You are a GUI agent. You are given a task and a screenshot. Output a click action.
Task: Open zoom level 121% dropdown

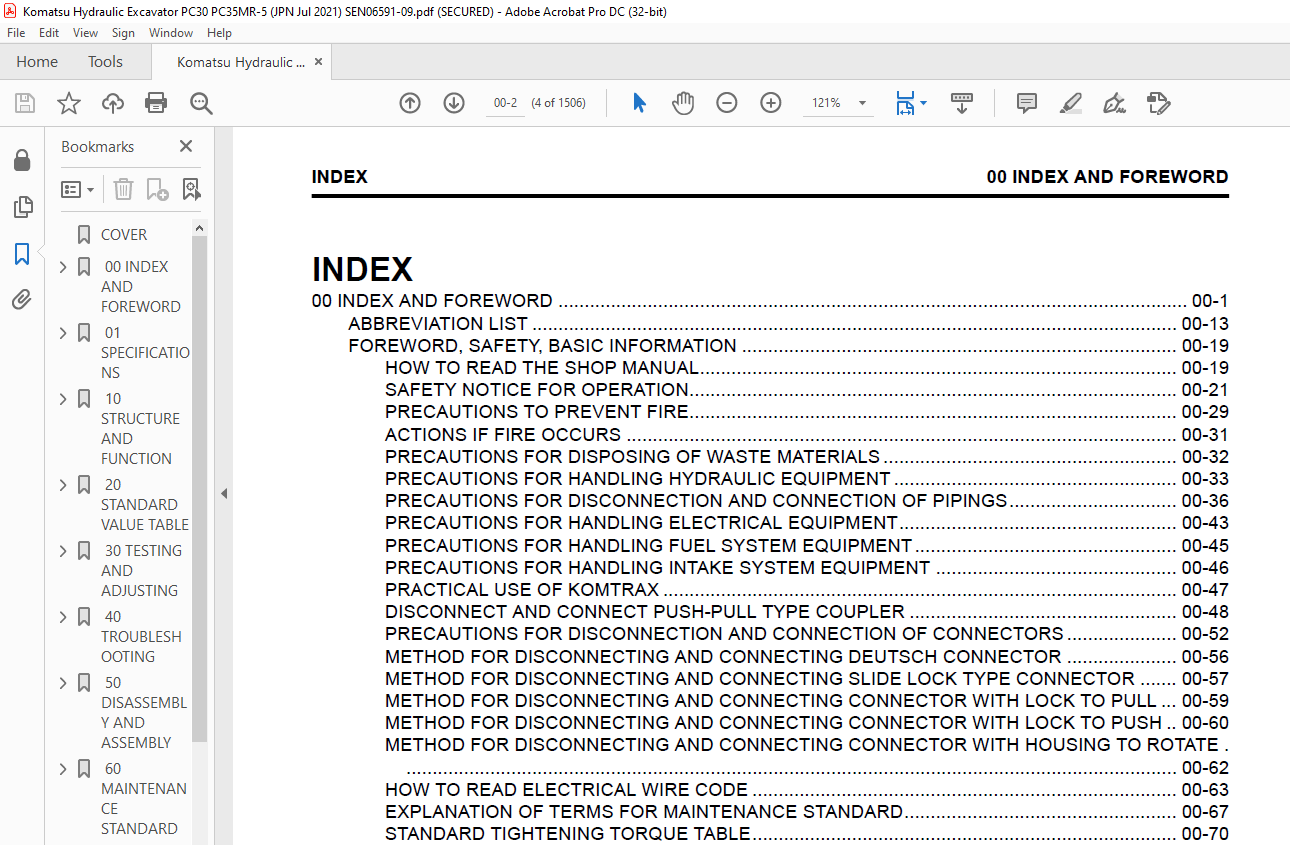coord(861,103)
